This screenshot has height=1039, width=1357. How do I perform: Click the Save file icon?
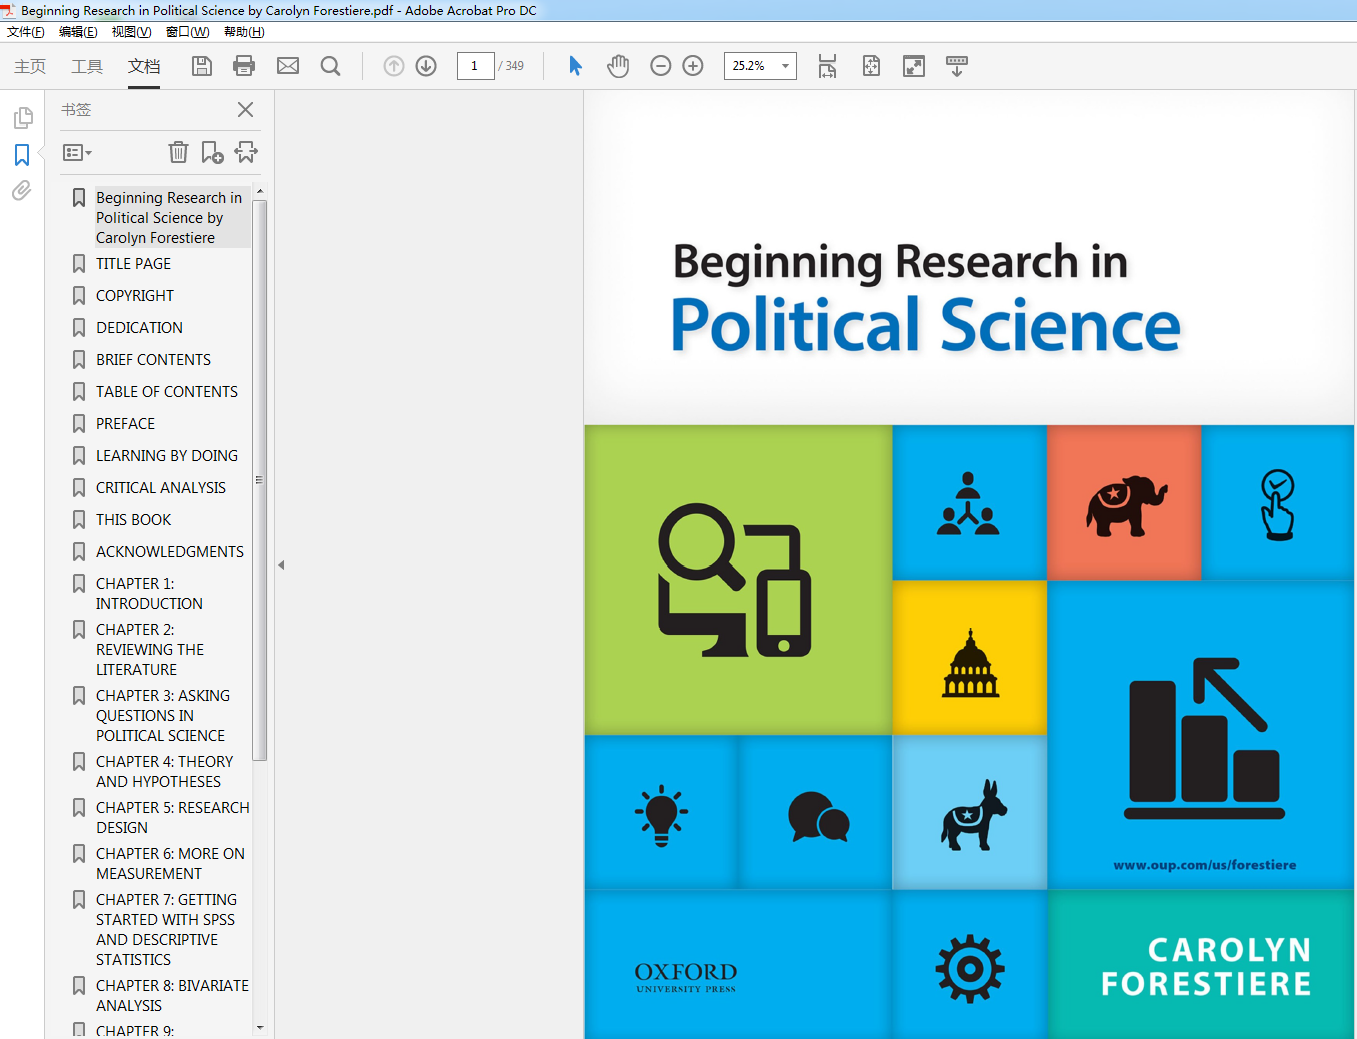(x=202, y=66)
